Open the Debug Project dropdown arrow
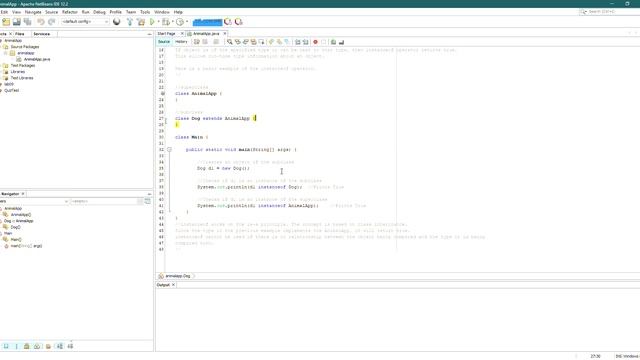The width and height of the screenshot is (640, 360). 173,22
